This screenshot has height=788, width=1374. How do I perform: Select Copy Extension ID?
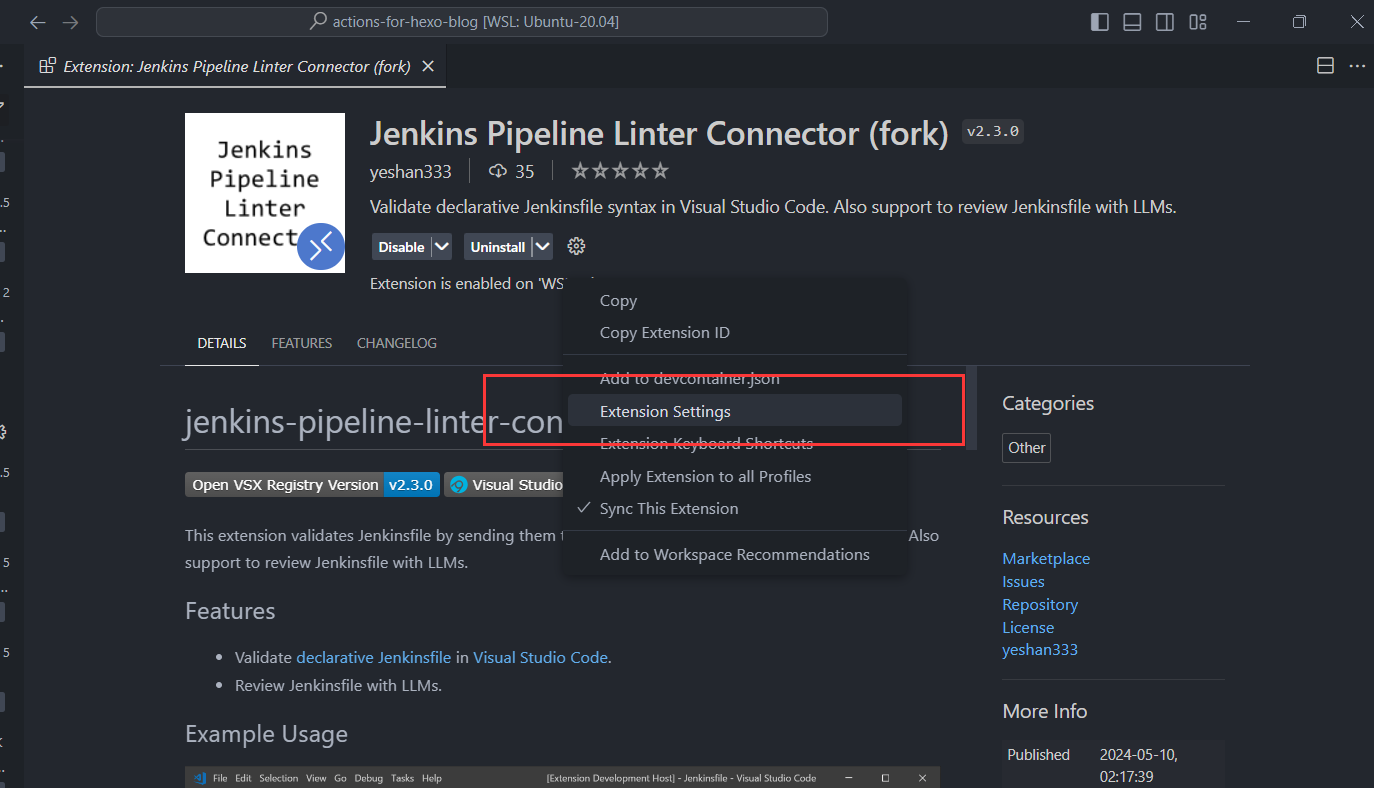coord(664,332)
